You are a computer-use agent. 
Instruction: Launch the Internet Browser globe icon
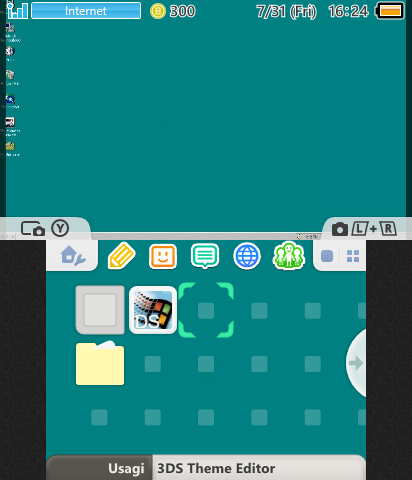tap(247, 256)
